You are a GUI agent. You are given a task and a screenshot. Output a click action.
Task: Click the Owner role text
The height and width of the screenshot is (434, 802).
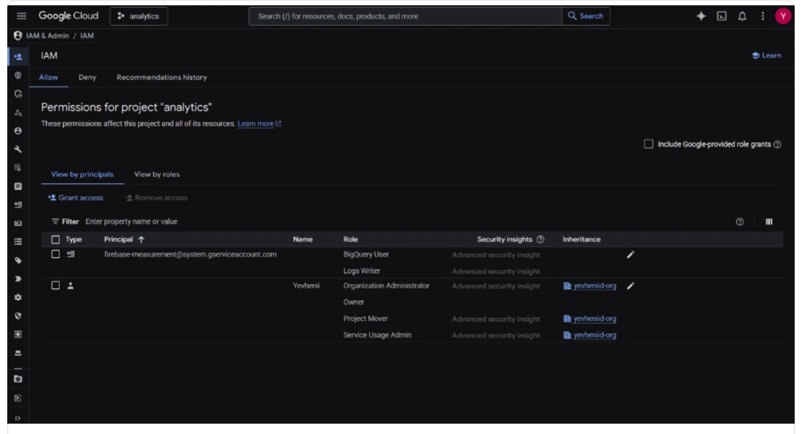353,302
